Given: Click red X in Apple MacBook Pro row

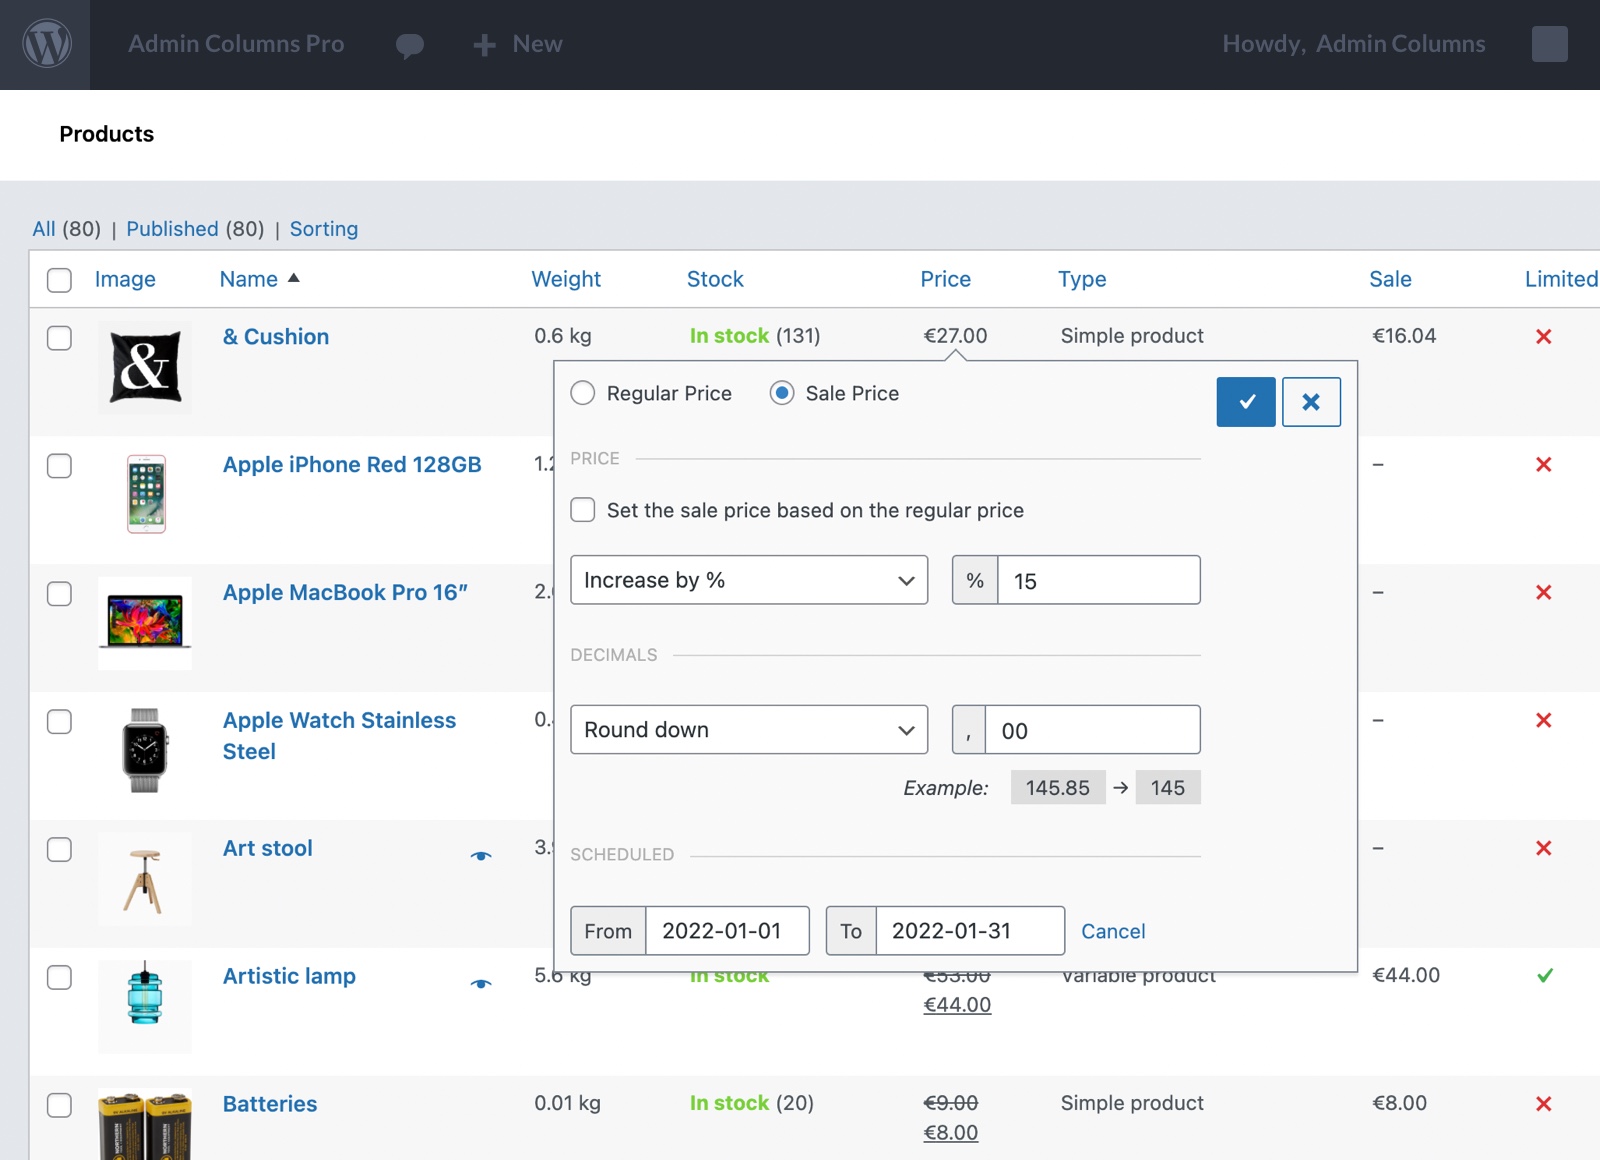Looking at the screenshot, I should (1543, 593).
